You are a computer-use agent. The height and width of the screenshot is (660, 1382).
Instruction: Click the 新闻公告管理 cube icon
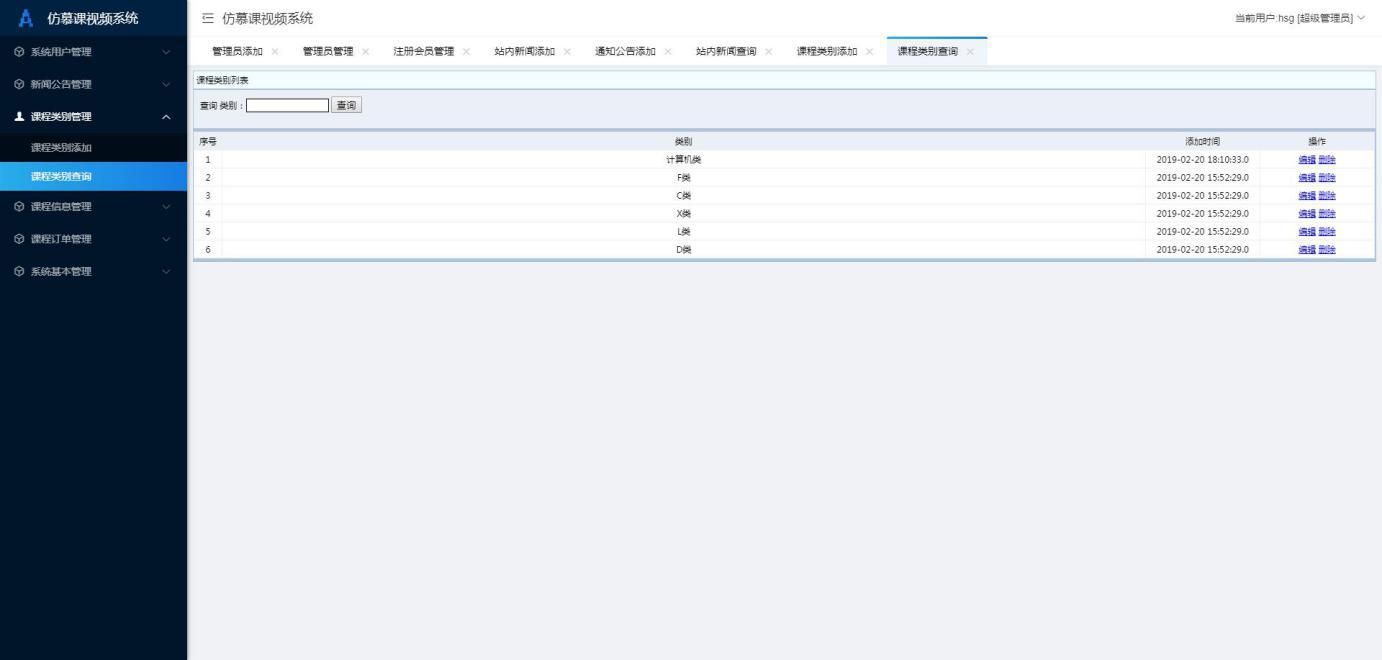click(x=19, y=84)
